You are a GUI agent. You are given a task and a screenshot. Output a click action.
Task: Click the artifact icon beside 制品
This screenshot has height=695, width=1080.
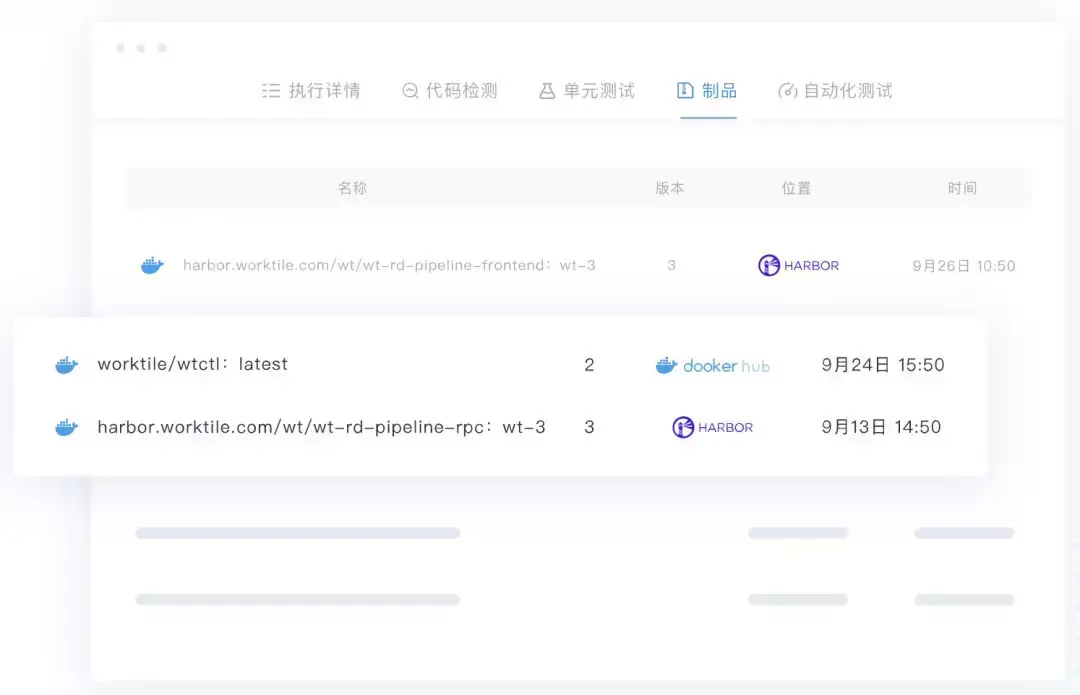[x=685, y=90]
